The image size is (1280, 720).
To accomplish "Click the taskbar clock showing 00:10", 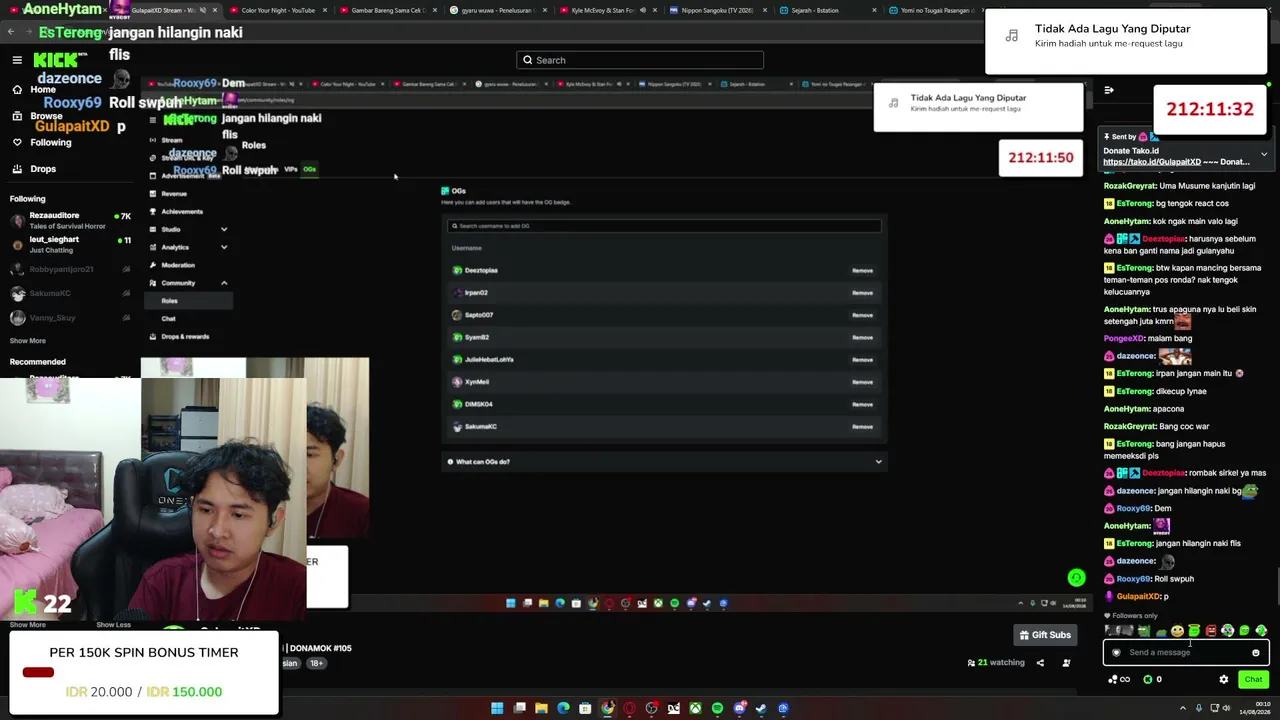I will coord(1254,709).
